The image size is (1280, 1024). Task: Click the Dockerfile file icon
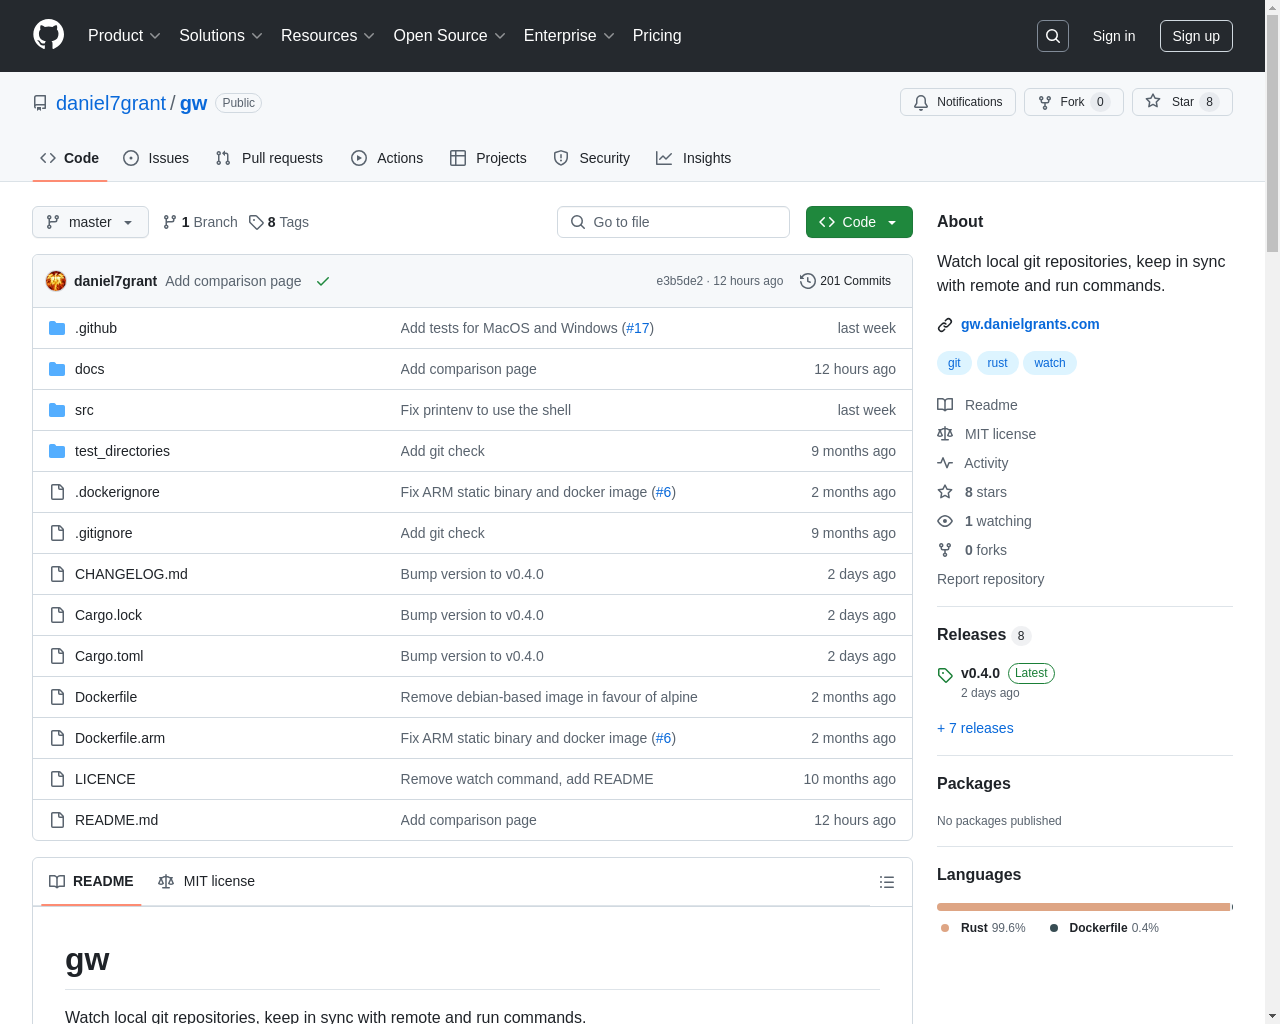click(57, 697)
